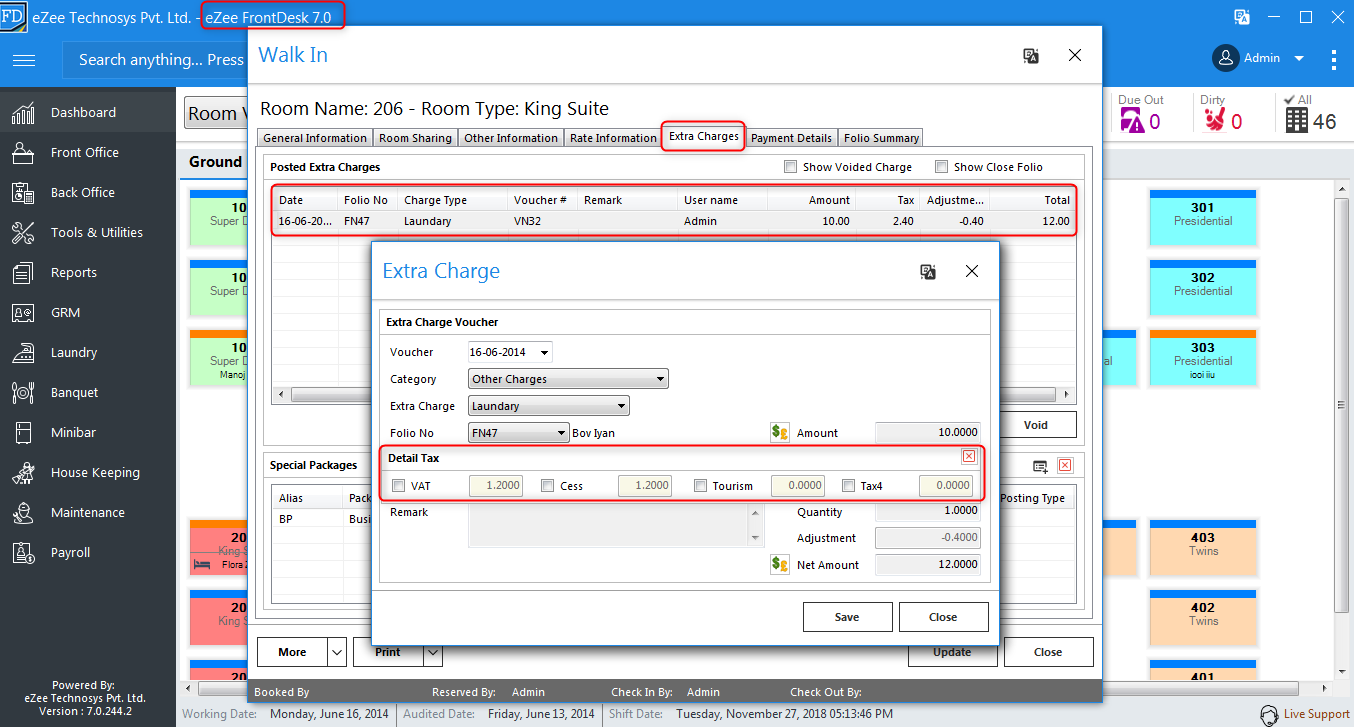The image size is (1354, 727).
Task: Open the Folio No FN47 dropdown
Action: (562, 433)
